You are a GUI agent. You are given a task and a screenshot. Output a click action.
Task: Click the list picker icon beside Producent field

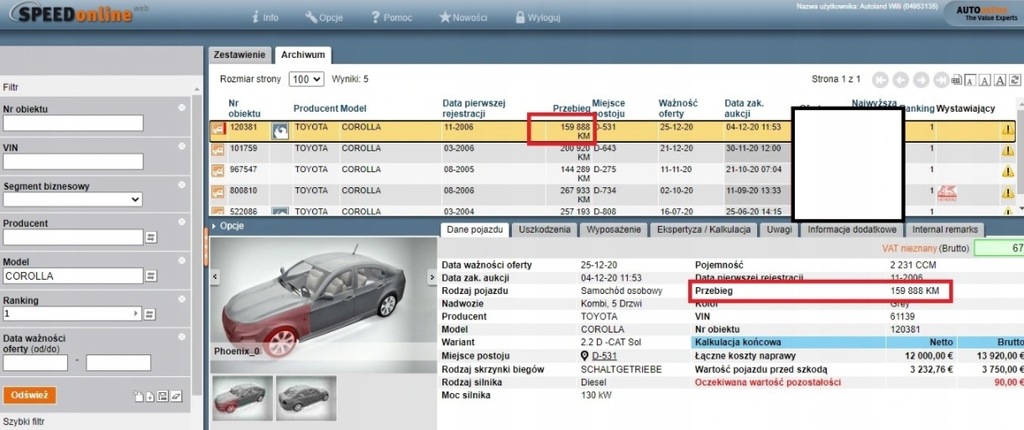tap(152, 238)
